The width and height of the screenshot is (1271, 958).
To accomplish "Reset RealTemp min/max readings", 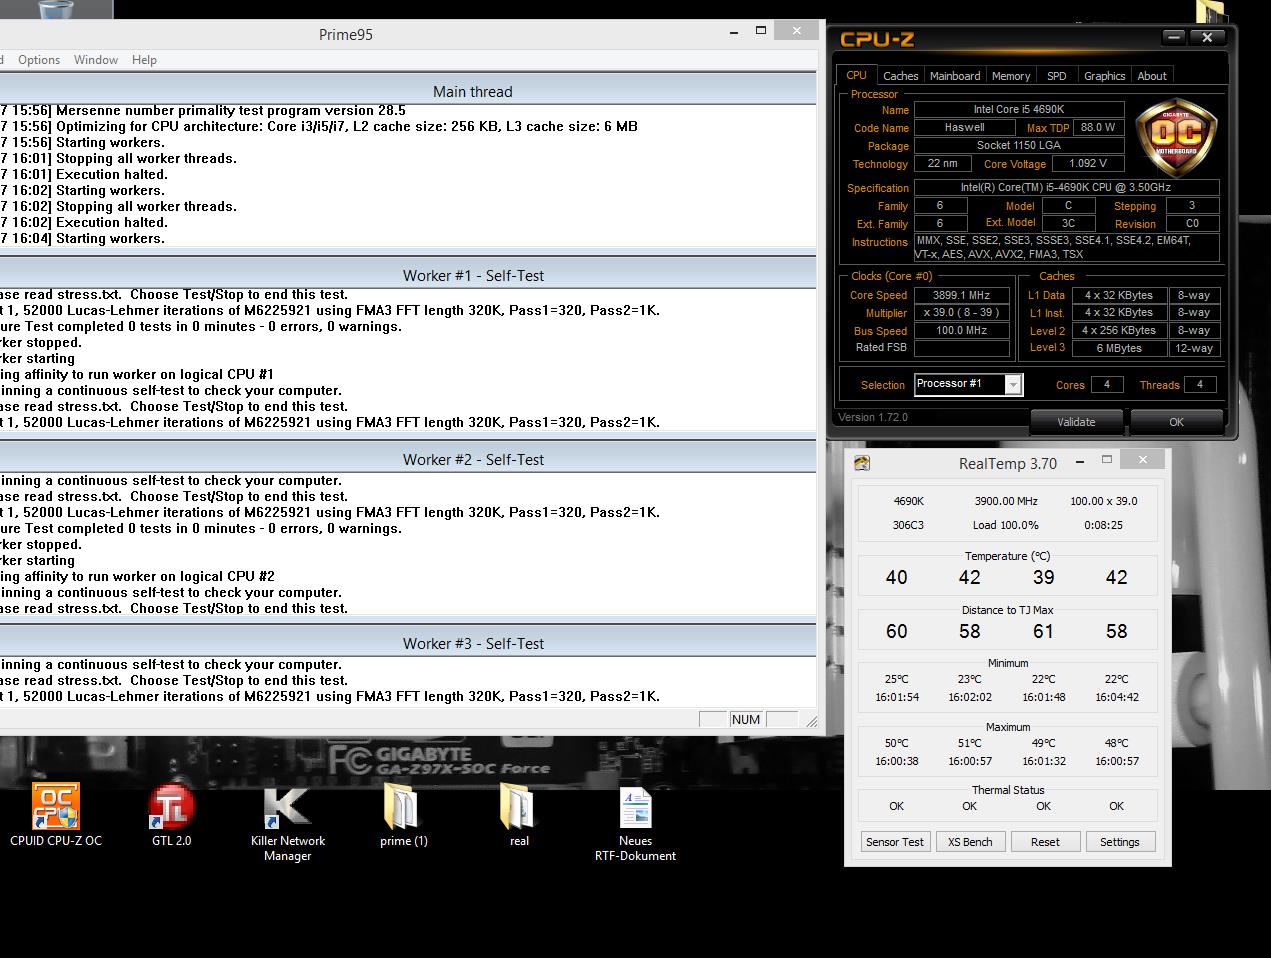I will click(1045, 842).
